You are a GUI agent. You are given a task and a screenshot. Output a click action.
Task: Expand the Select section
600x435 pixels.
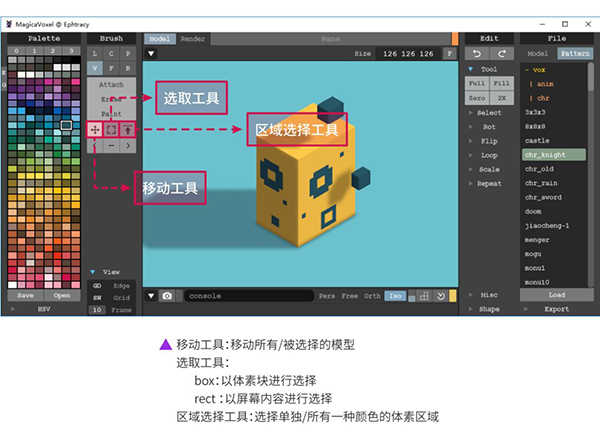click(x=471, y=113)
